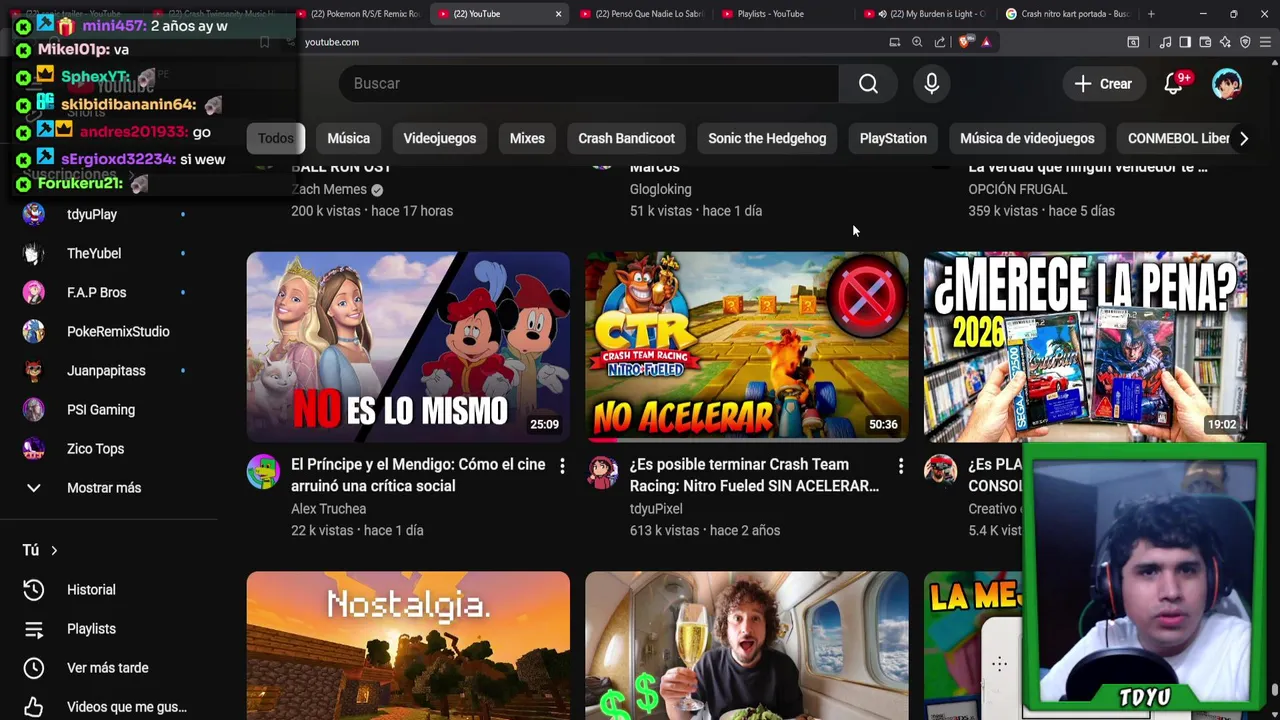This screenshot has width=1280, height=720.
Task: Open more options for El Príncipe y el Mendigo video
Action: pos(562,466)
